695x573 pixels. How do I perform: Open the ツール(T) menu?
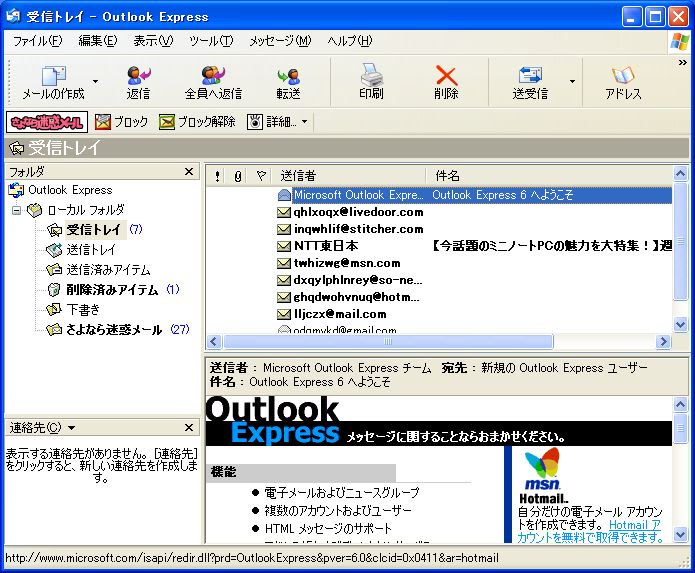pos(211,41)
